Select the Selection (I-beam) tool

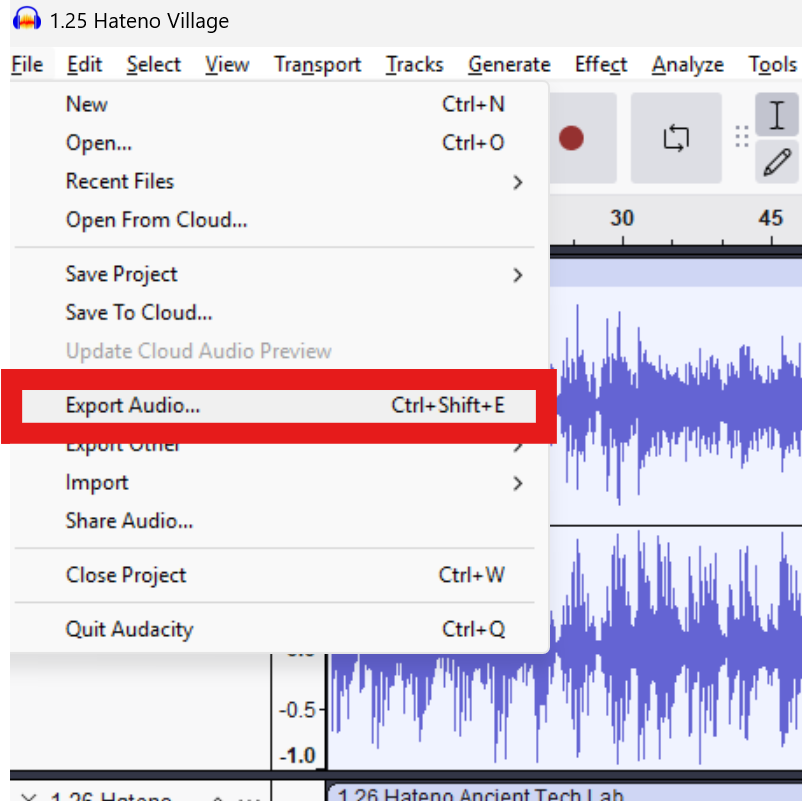[x=776, y=115]
